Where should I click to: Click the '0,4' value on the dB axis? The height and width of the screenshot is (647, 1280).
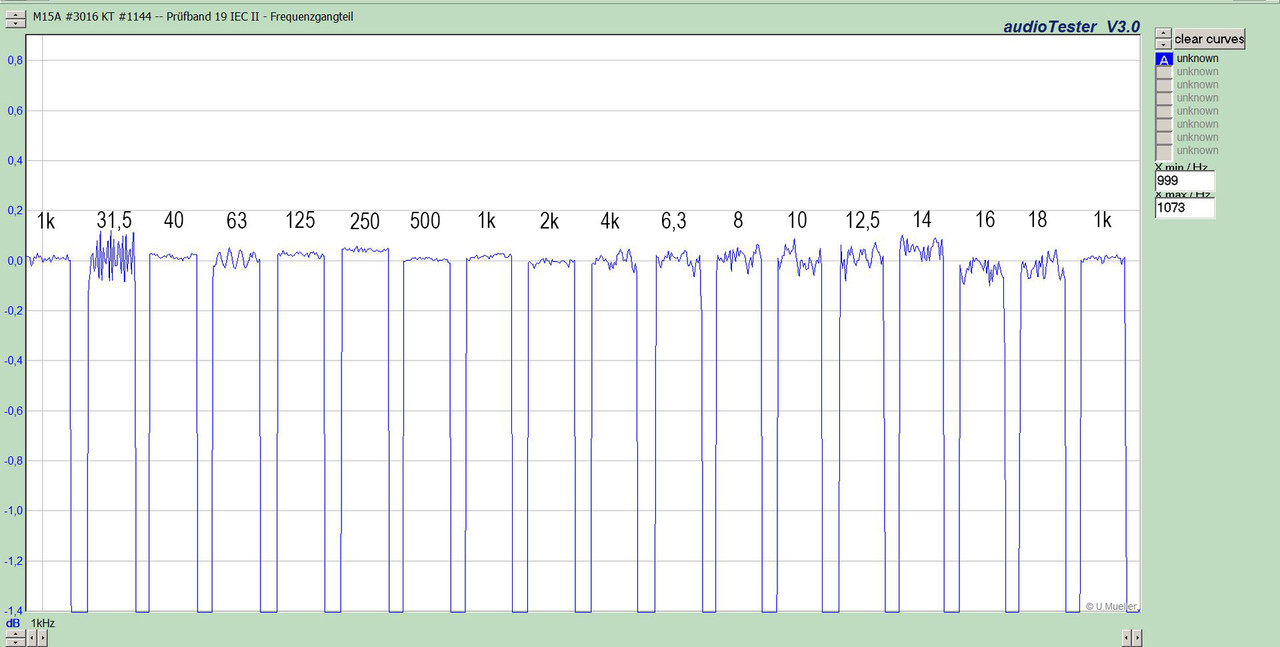pos(15,160)
